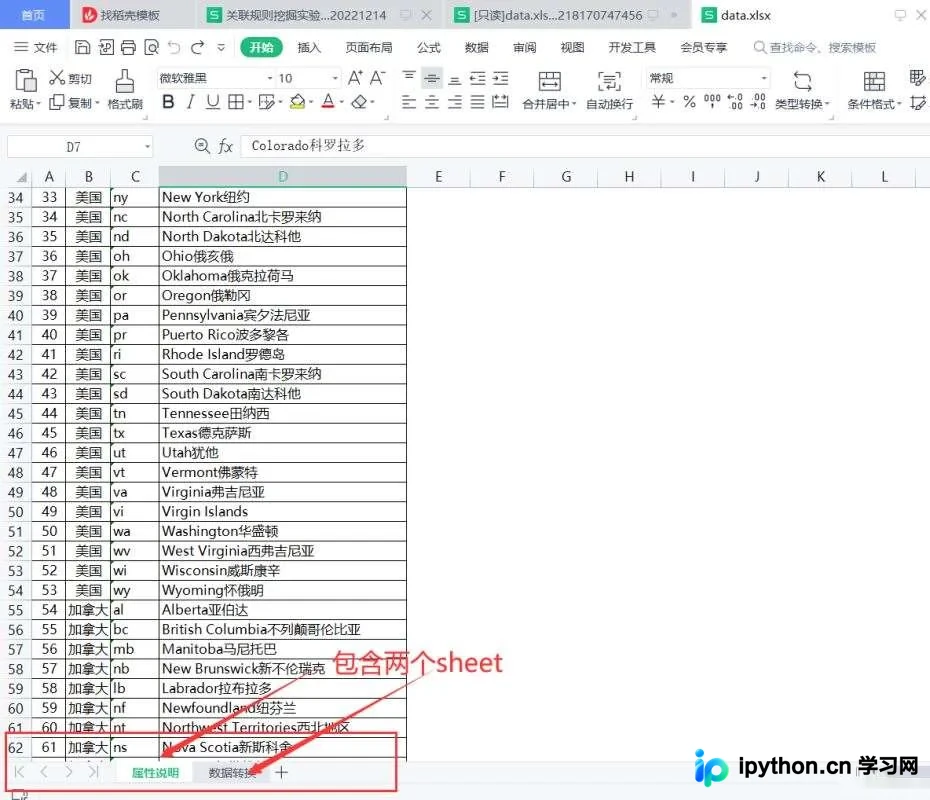The image size is (930, 800).
Task: Click Merge and Center button
Action: (x=549, y=90)
